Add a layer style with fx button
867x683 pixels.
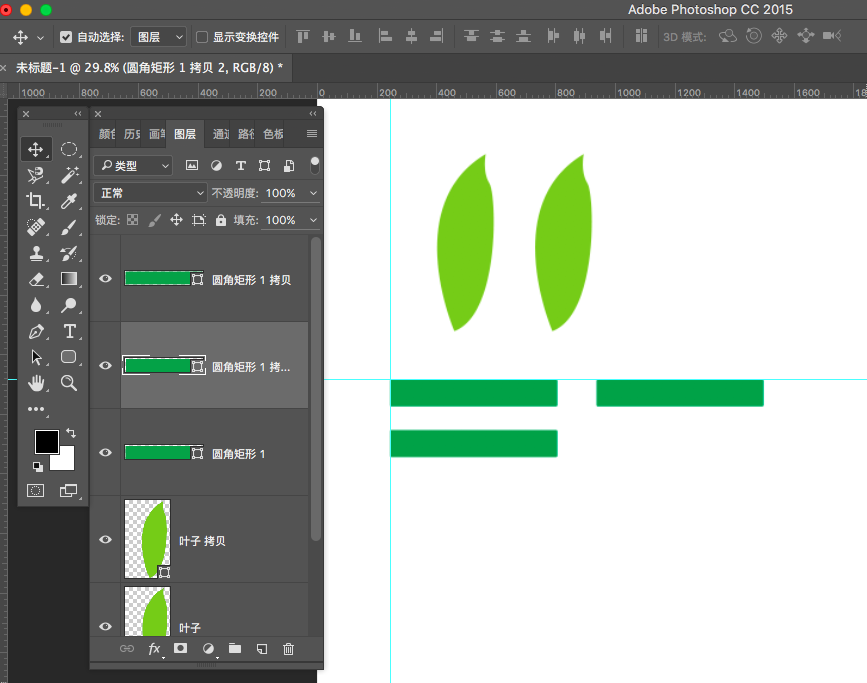[154, 649]
